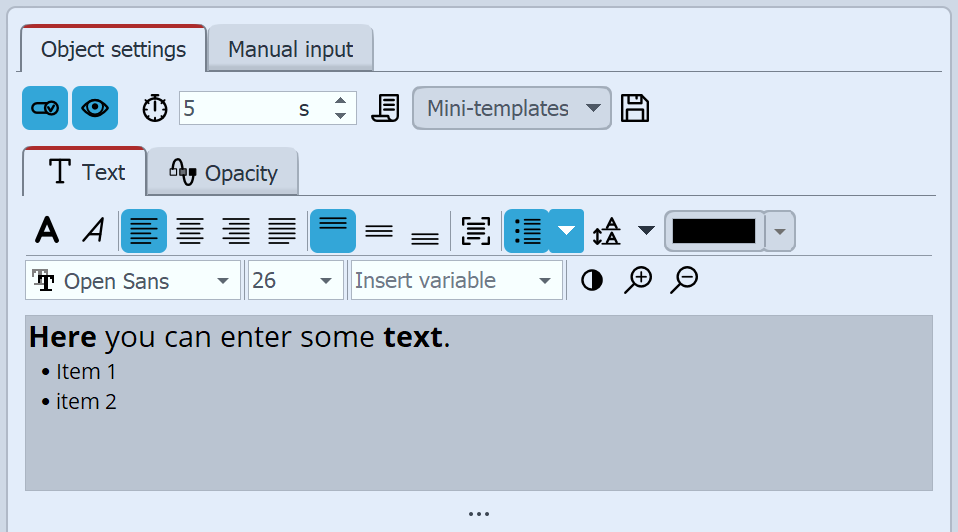
Task: Open the Mini-templates dropdown
Action: (512, 108)
